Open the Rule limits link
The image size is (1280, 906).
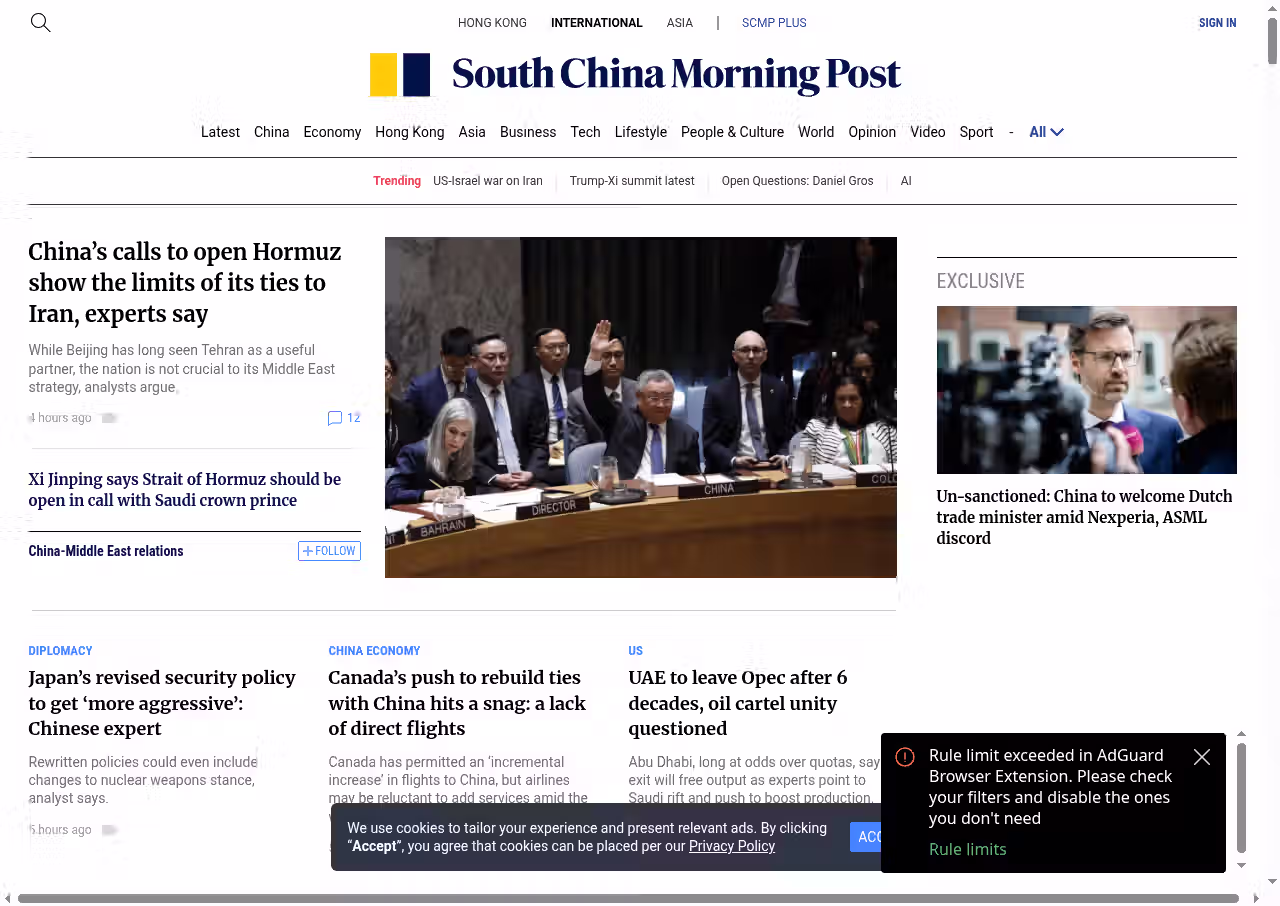[967, 849]
